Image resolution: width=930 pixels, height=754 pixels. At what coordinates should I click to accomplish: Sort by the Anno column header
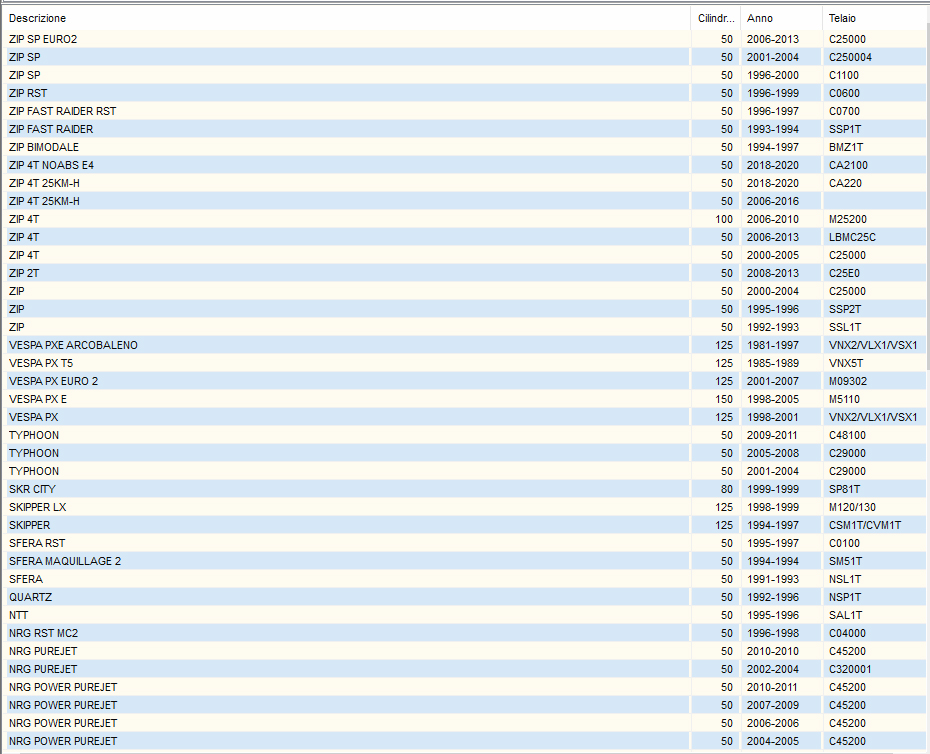[782, 18]
